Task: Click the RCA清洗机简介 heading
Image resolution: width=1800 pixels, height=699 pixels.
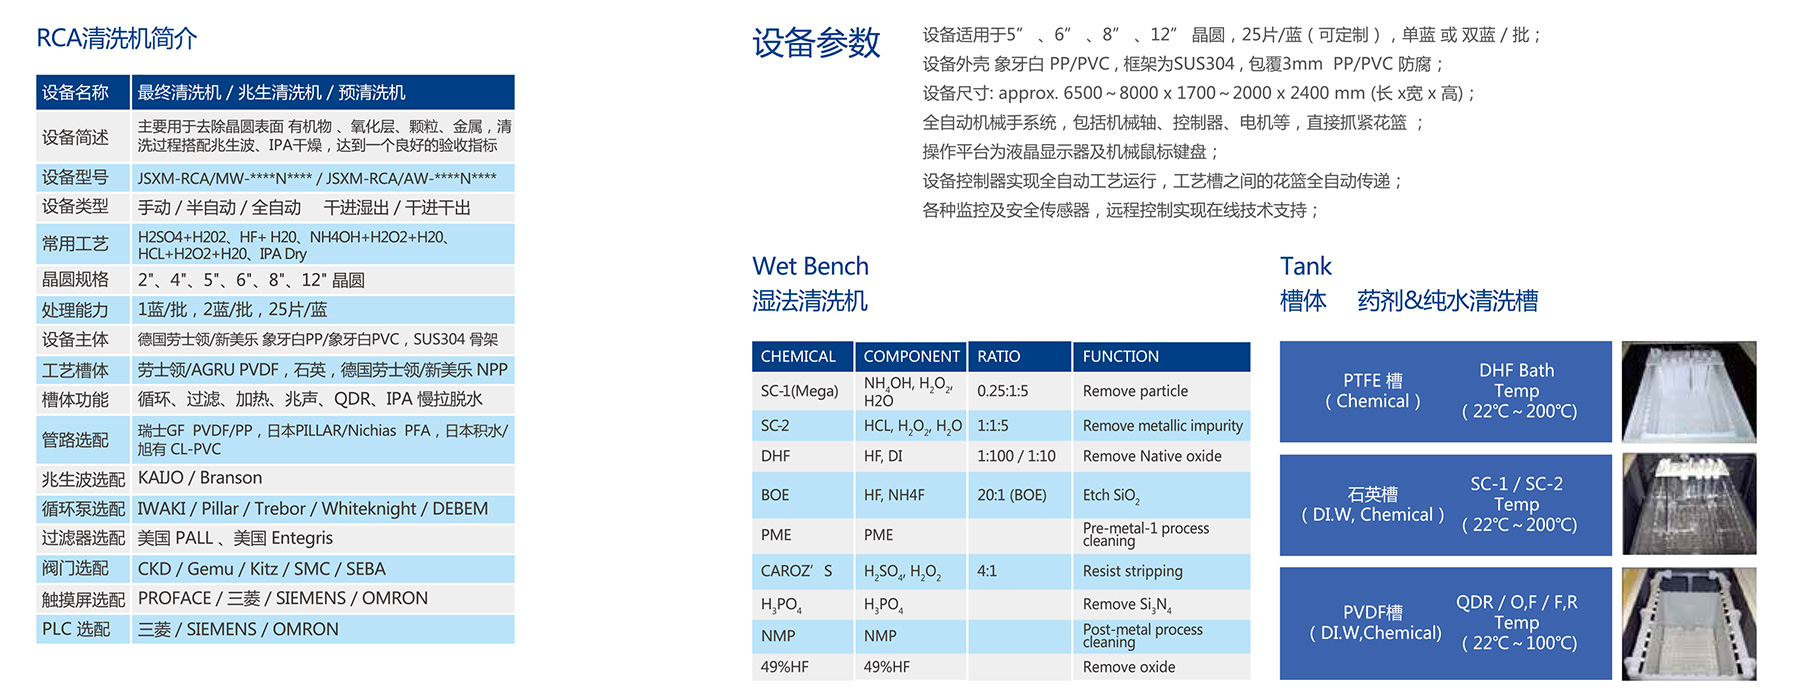Action: (117, 39)
